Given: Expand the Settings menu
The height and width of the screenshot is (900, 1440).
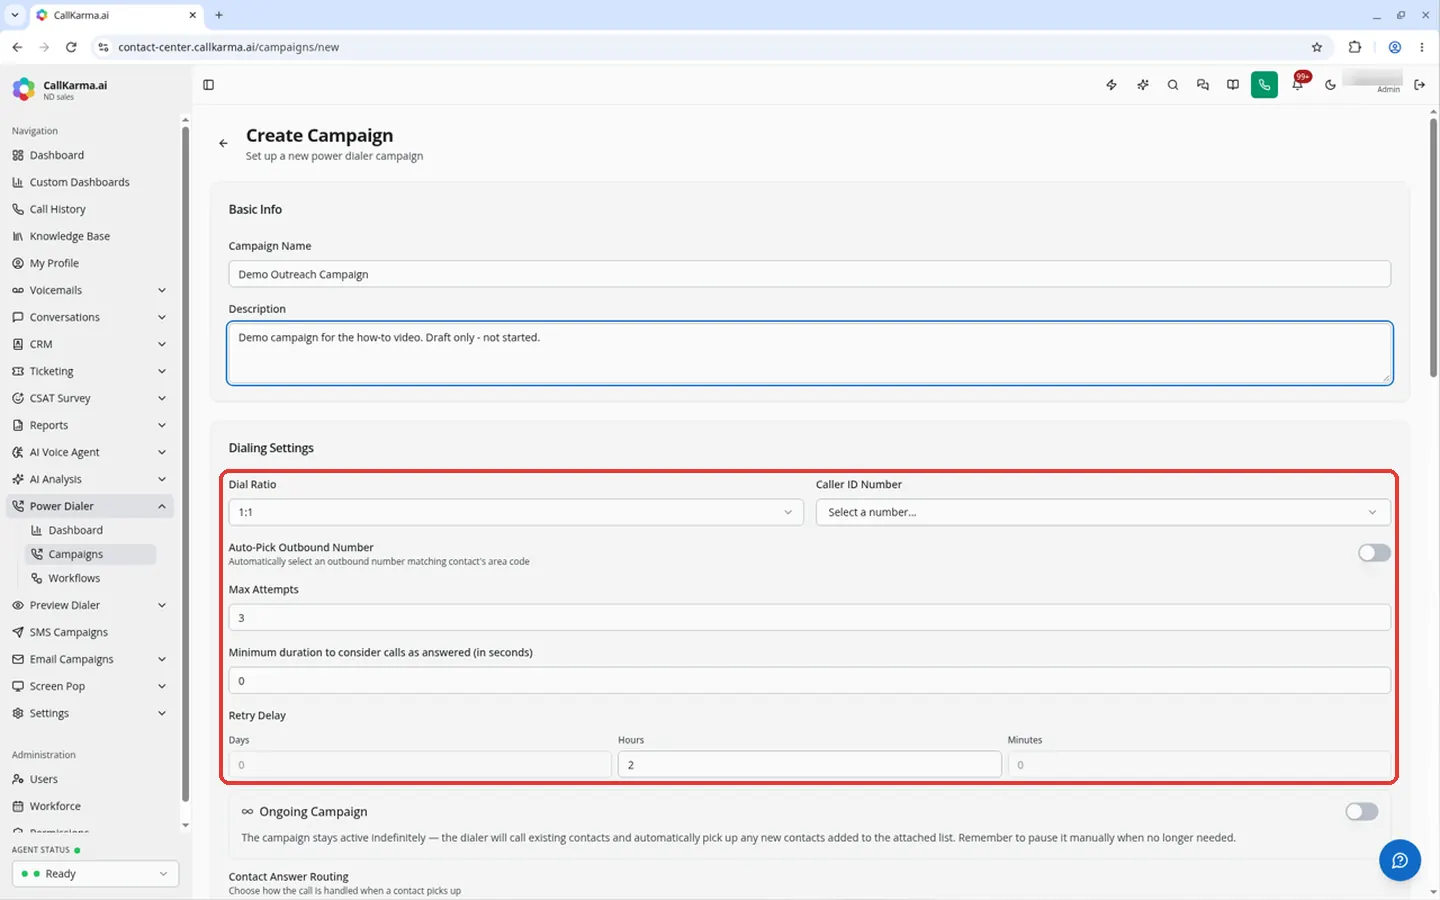Looking at the screenshot, I should (x=88, y=713).
